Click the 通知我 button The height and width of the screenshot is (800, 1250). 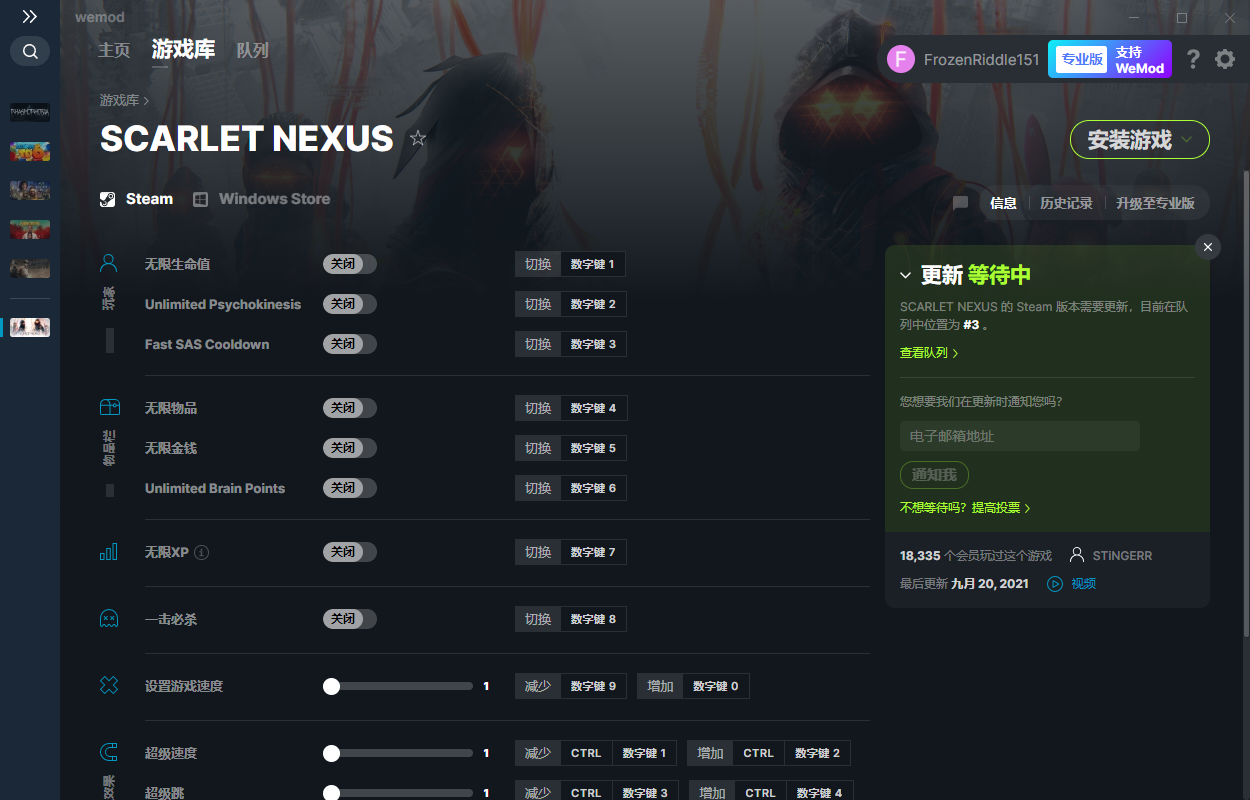934,475
